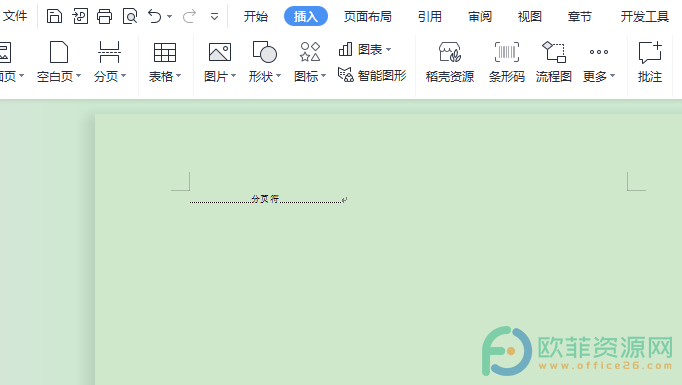Click 智能图形 smart graphic button
The width and height of the screenshot is (682, 385).
pyautogui.click(x=372, y=75)
